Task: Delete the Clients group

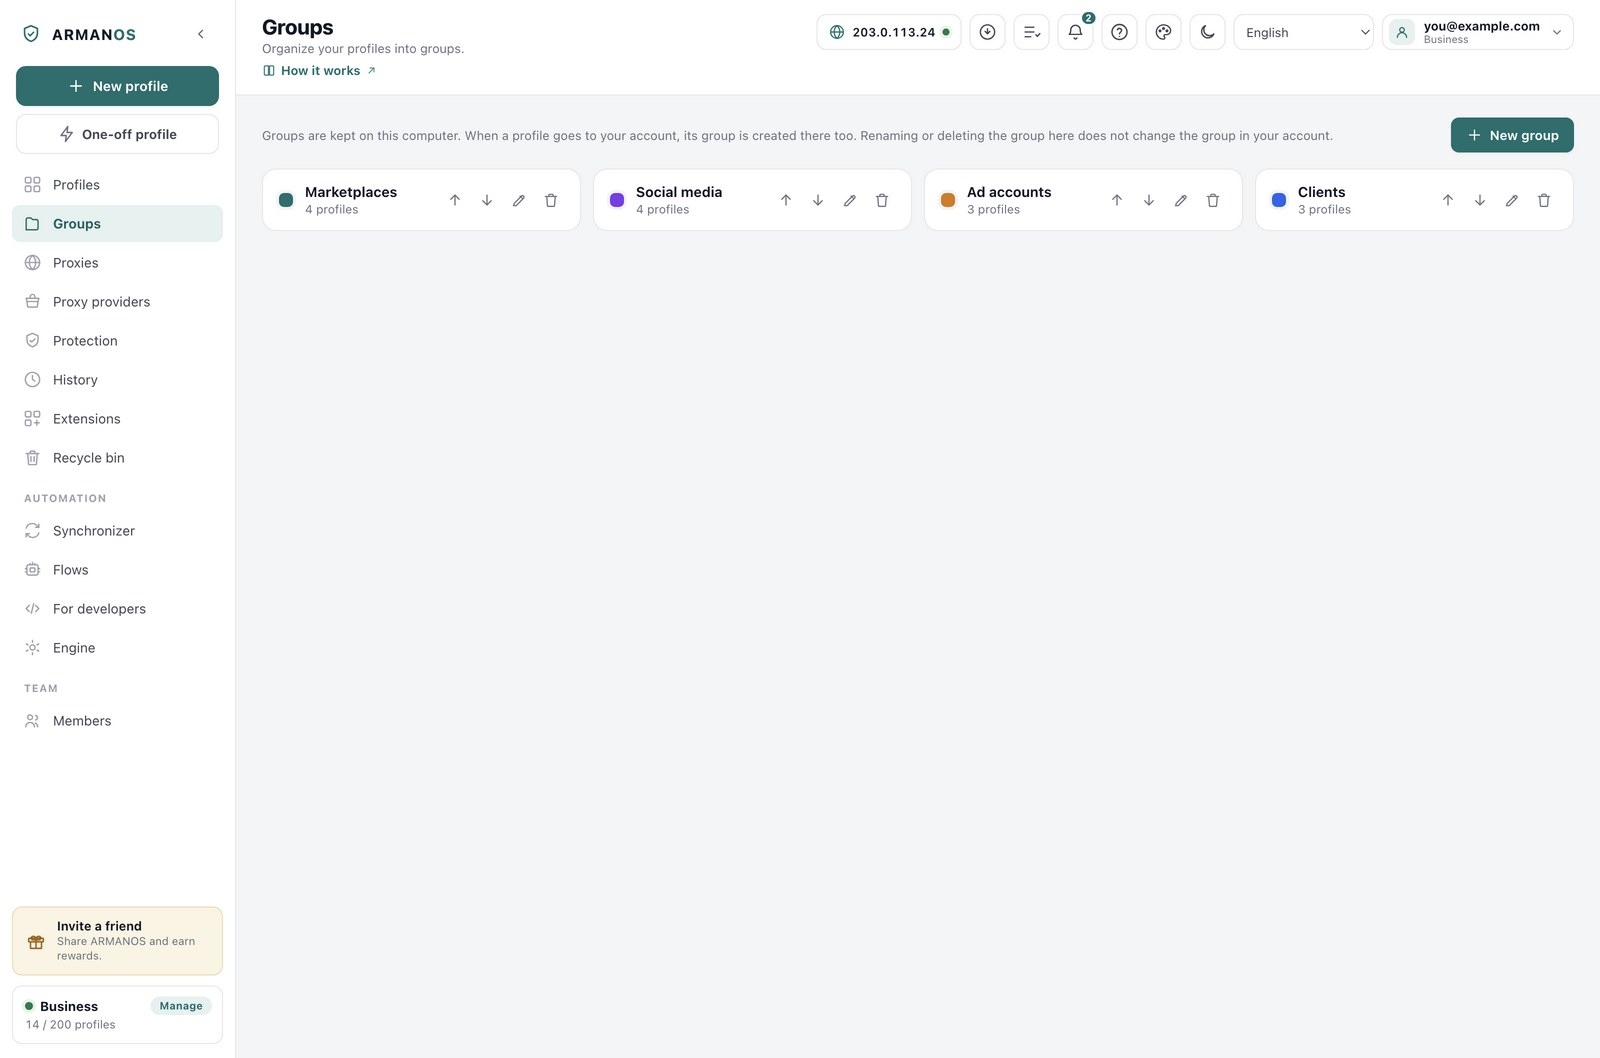Action: [1544, 200]
